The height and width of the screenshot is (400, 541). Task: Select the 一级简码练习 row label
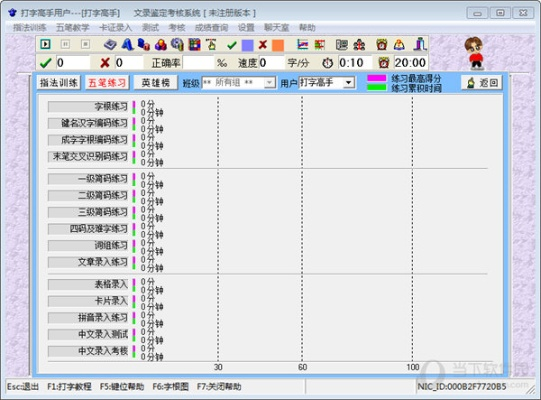point(88,179)
